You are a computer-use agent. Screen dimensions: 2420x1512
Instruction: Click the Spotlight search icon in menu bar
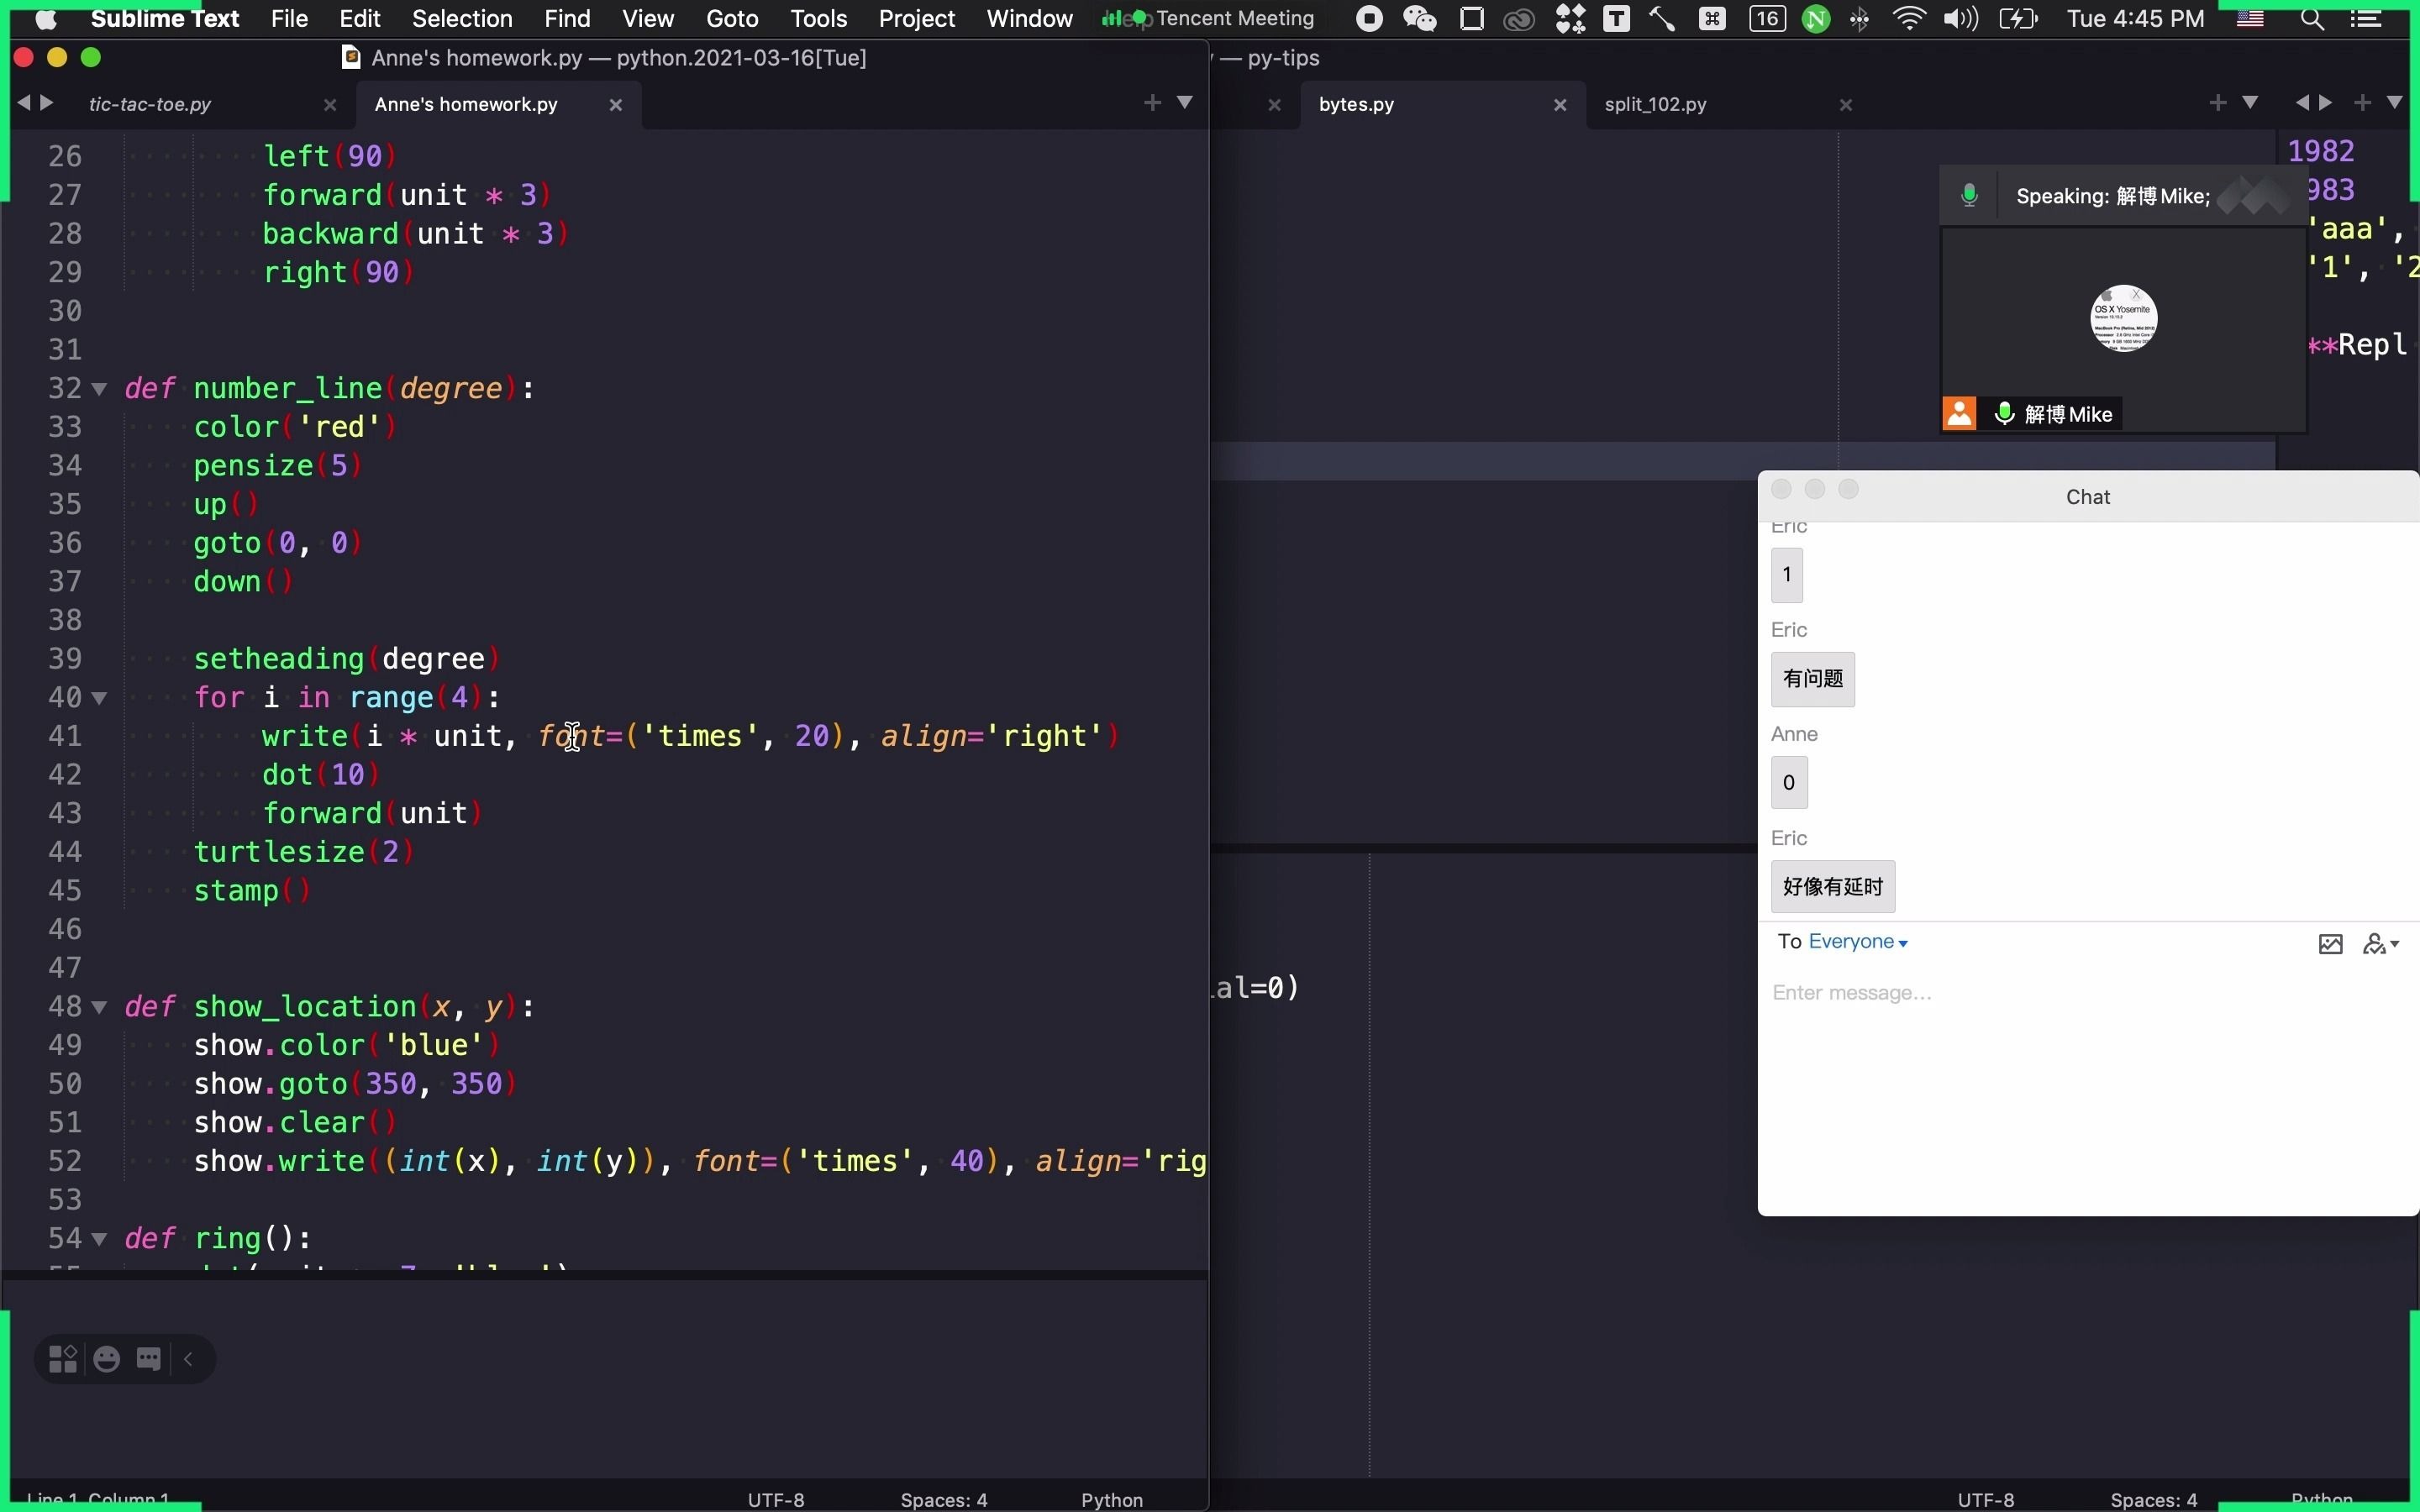(2311, 18)
